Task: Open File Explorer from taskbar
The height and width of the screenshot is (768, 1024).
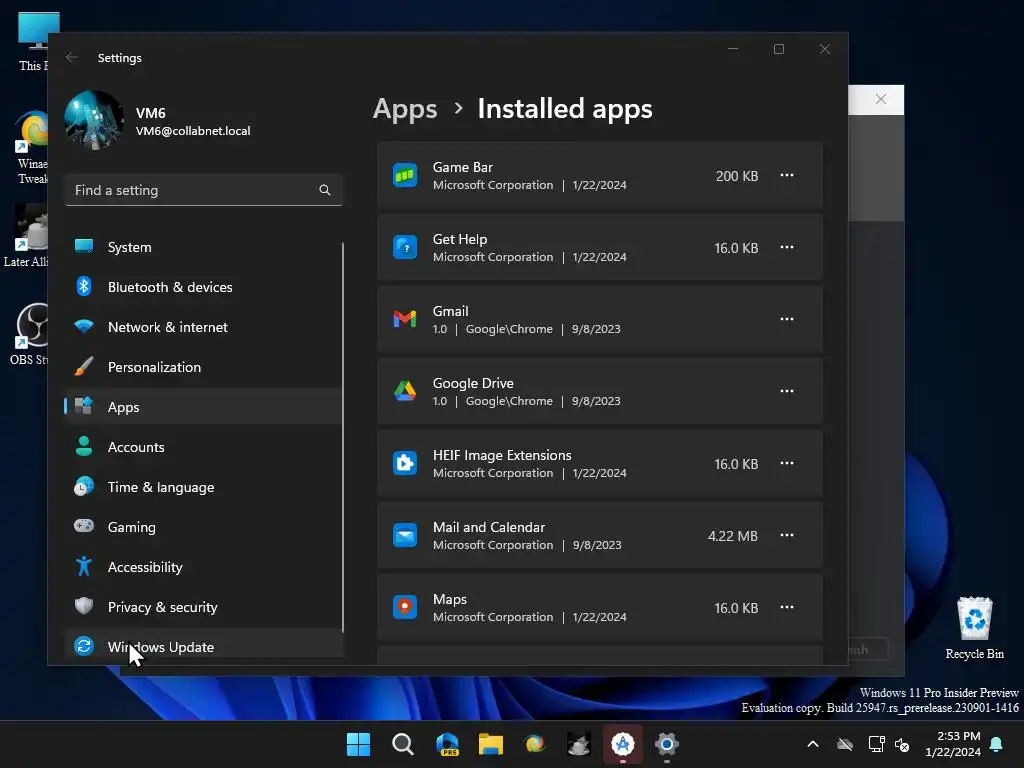Action: pos(490,744)
